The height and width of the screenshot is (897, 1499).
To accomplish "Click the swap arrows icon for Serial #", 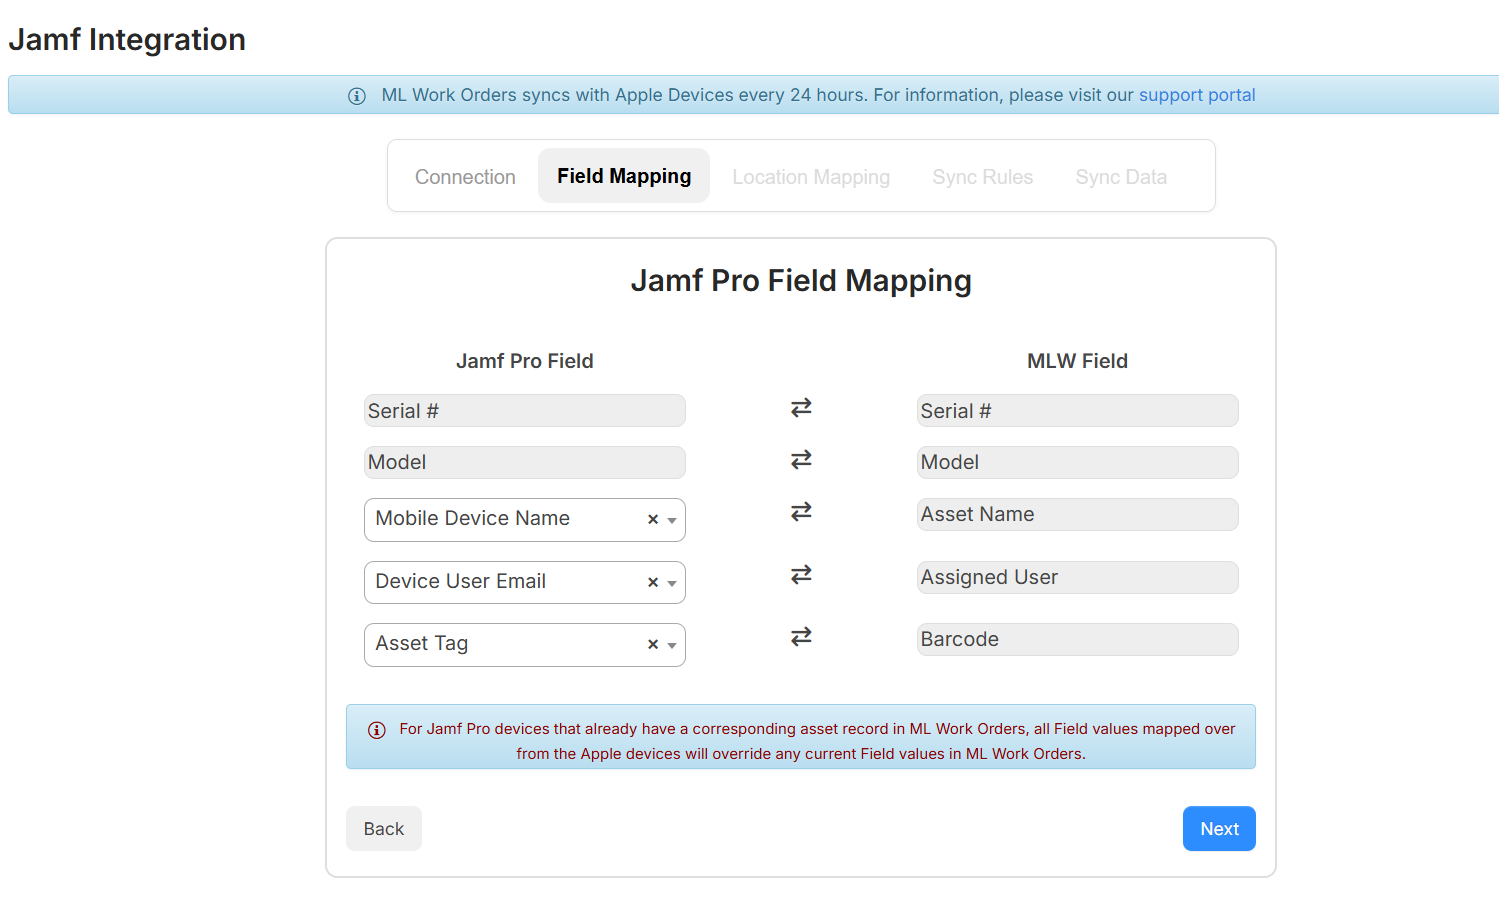I will coord(801,408).
